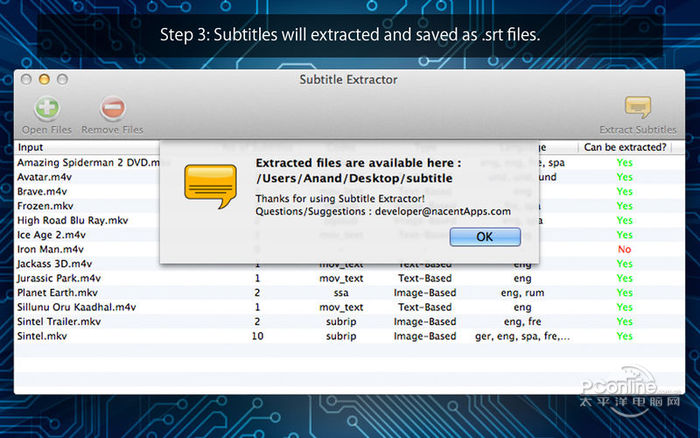Screen dimensions: 700x438
Task: Click the OK button in dialog
Action: click(x=485, y=237)
